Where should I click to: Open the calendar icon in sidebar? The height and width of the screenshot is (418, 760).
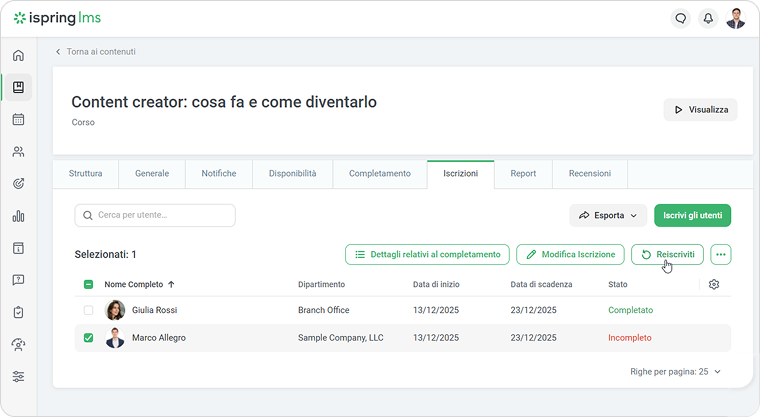[x=18, y=120]
